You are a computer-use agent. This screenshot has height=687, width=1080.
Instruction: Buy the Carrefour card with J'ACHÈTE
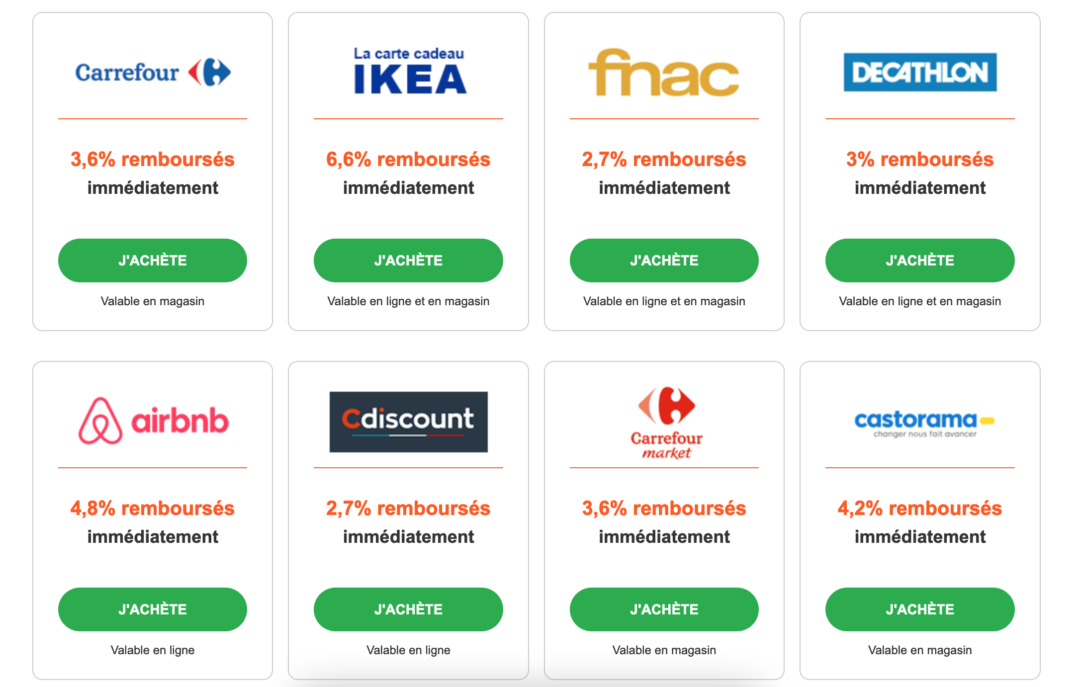pyautogui.click(x=152, y=260)
